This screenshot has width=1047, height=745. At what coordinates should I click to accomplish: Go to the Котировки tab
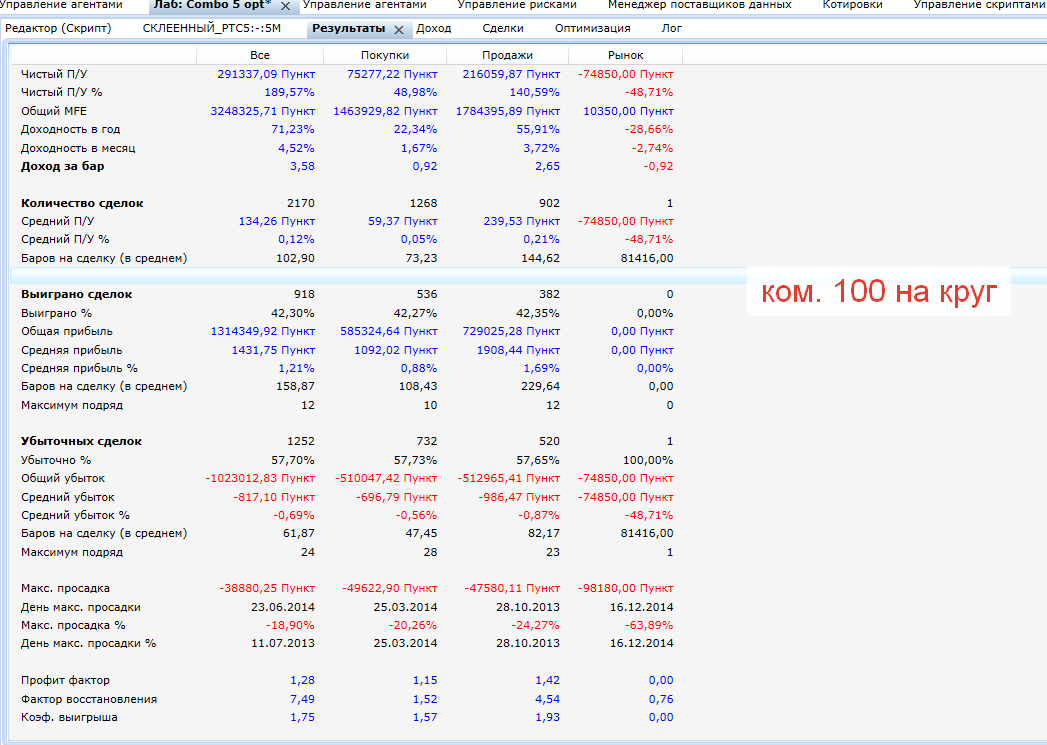[x=852, y=5]
